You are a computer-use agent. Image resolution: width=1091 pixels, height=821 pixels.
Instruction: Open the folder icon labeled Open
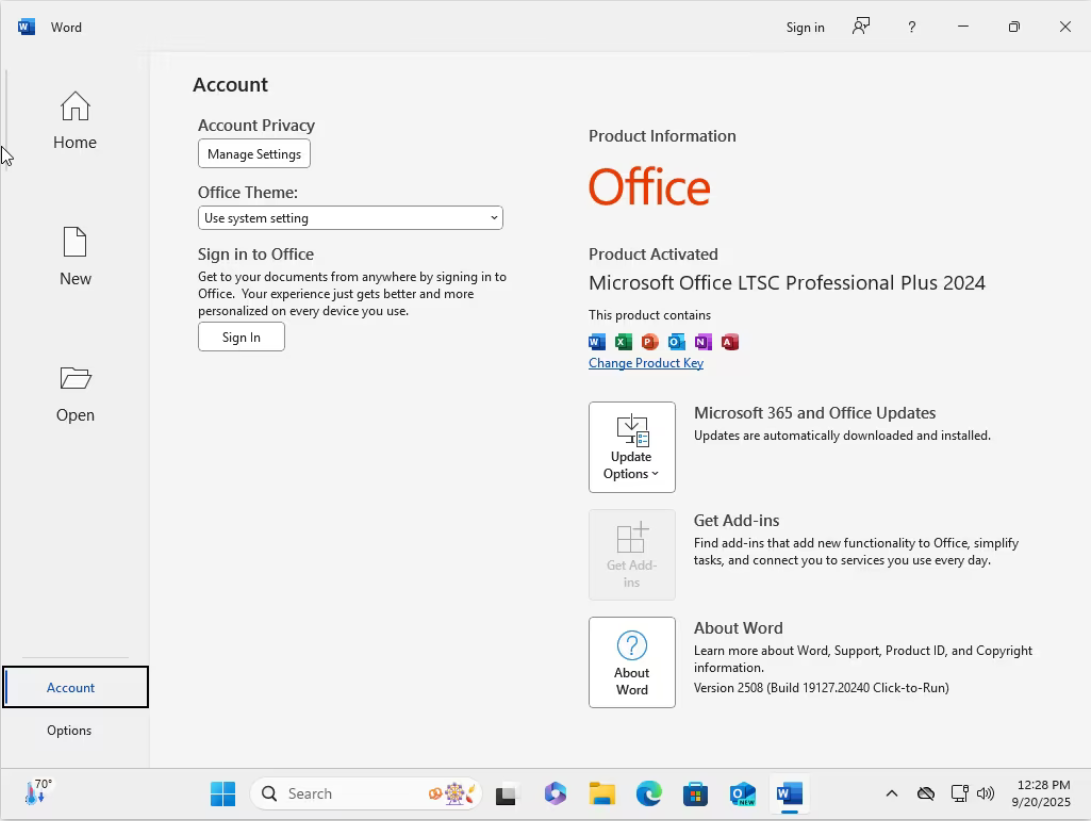[74, 378]
